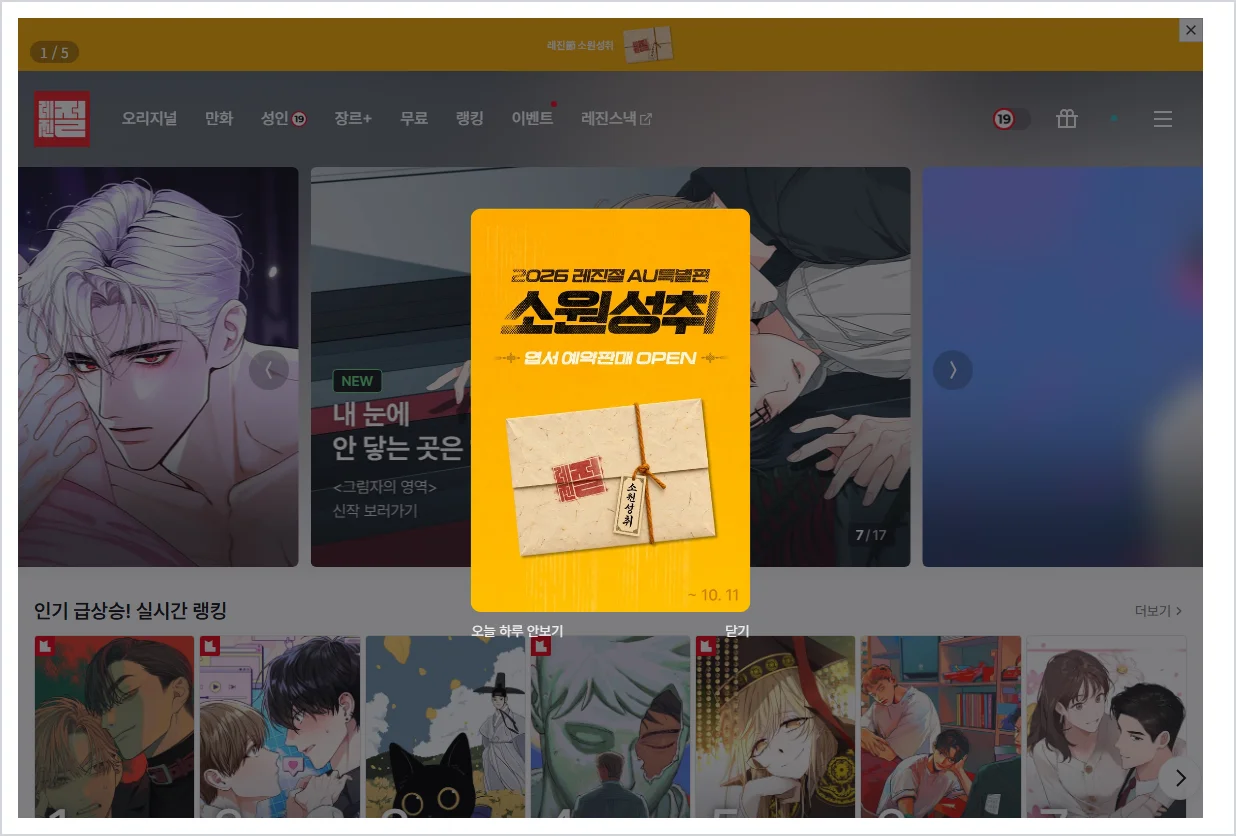Click the 7/17 slide counter
Image resolution: width=1236 pixels, height=836 pixels.
click(x=871, y=535)
